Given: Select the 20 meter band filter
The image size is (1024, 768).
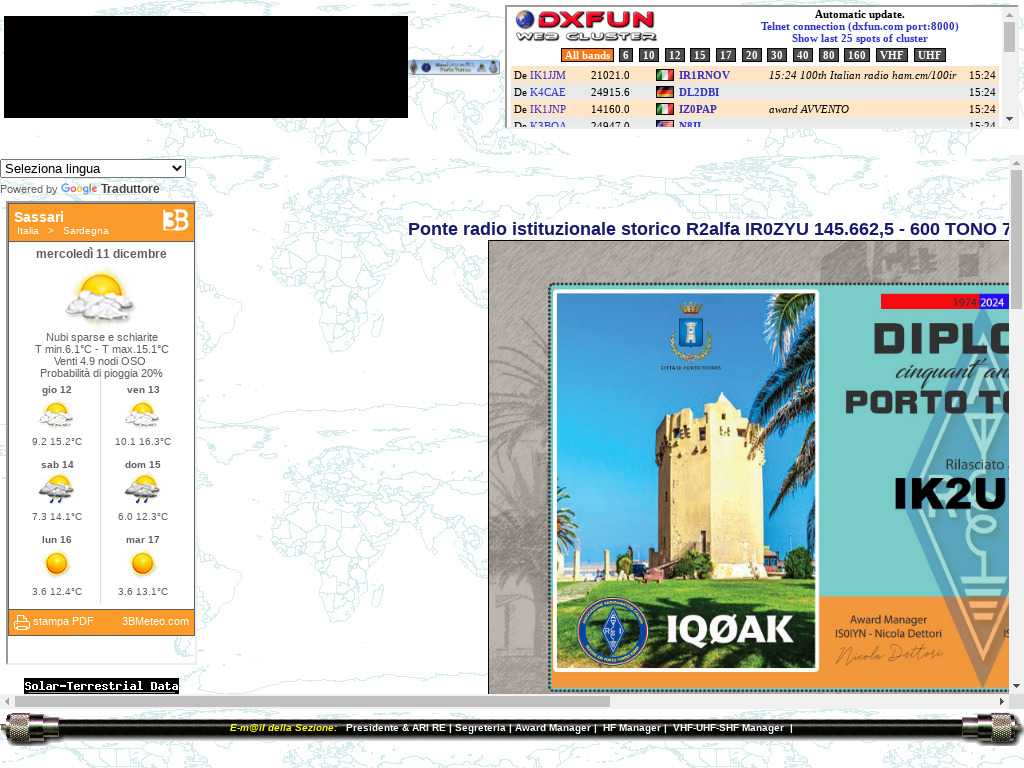Looking at the screenshot, I should click(751, 55).
